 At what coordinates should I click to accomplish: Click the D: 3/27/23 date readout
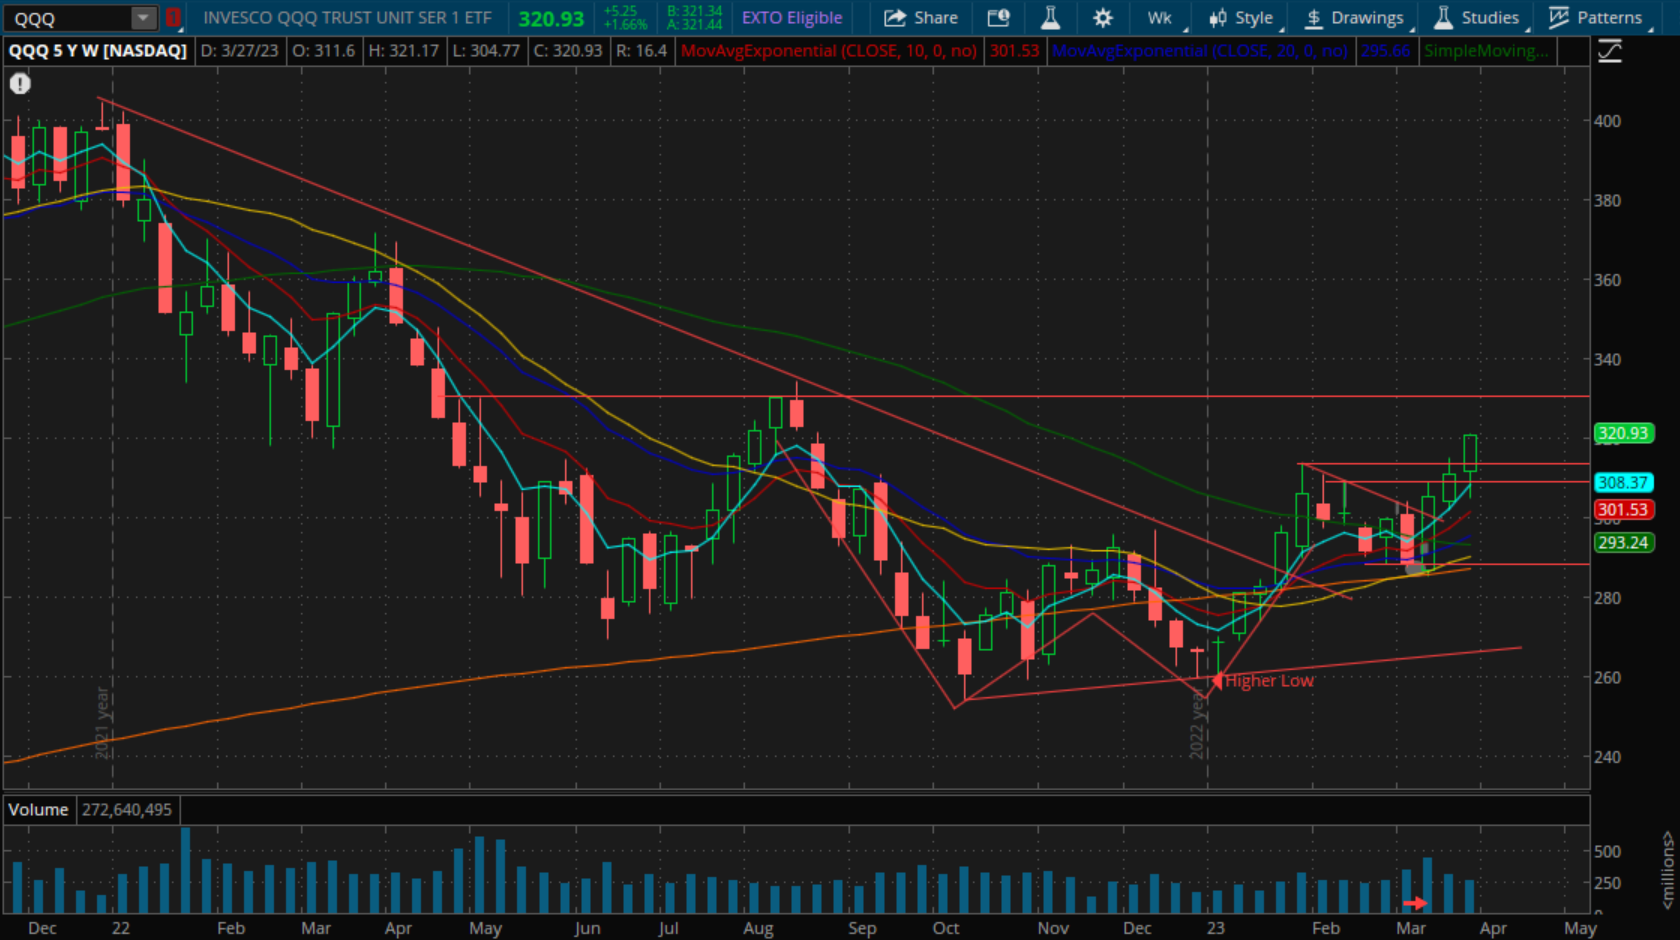point(239,51)
